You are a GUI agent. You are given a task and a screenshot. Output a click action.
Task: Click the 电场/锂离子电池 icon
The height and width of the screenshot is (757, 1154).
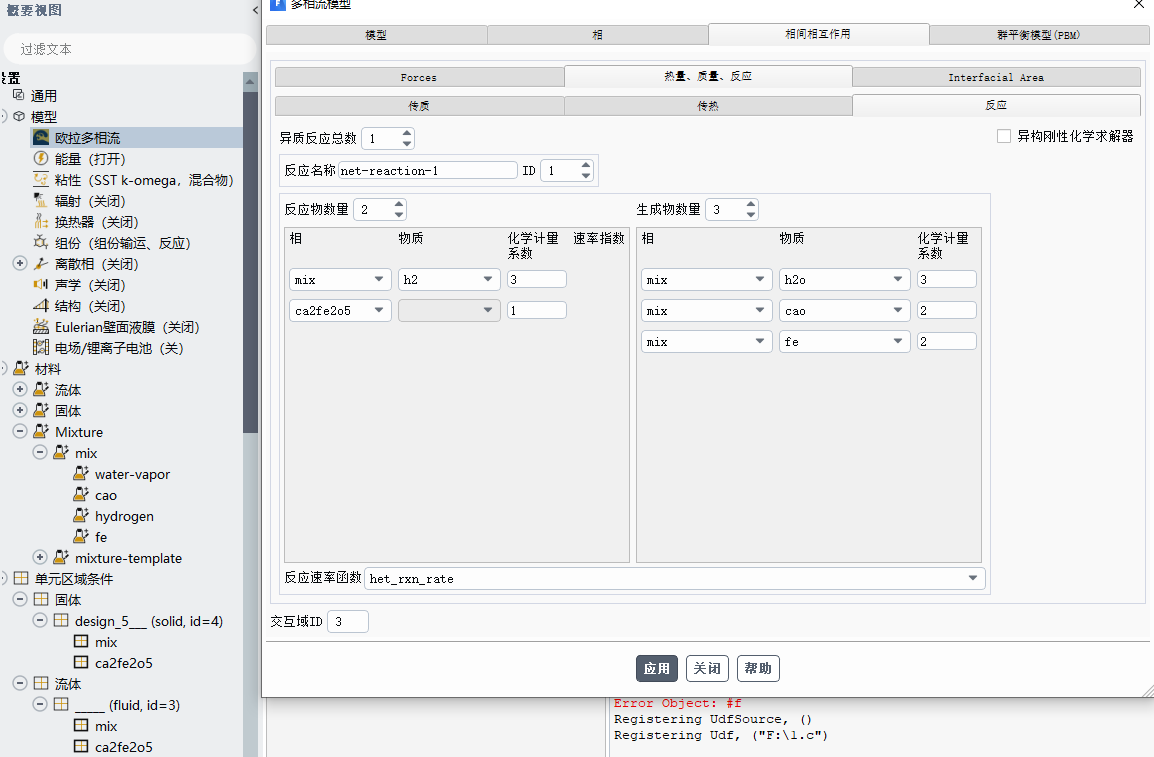click(x=41, y=348)
